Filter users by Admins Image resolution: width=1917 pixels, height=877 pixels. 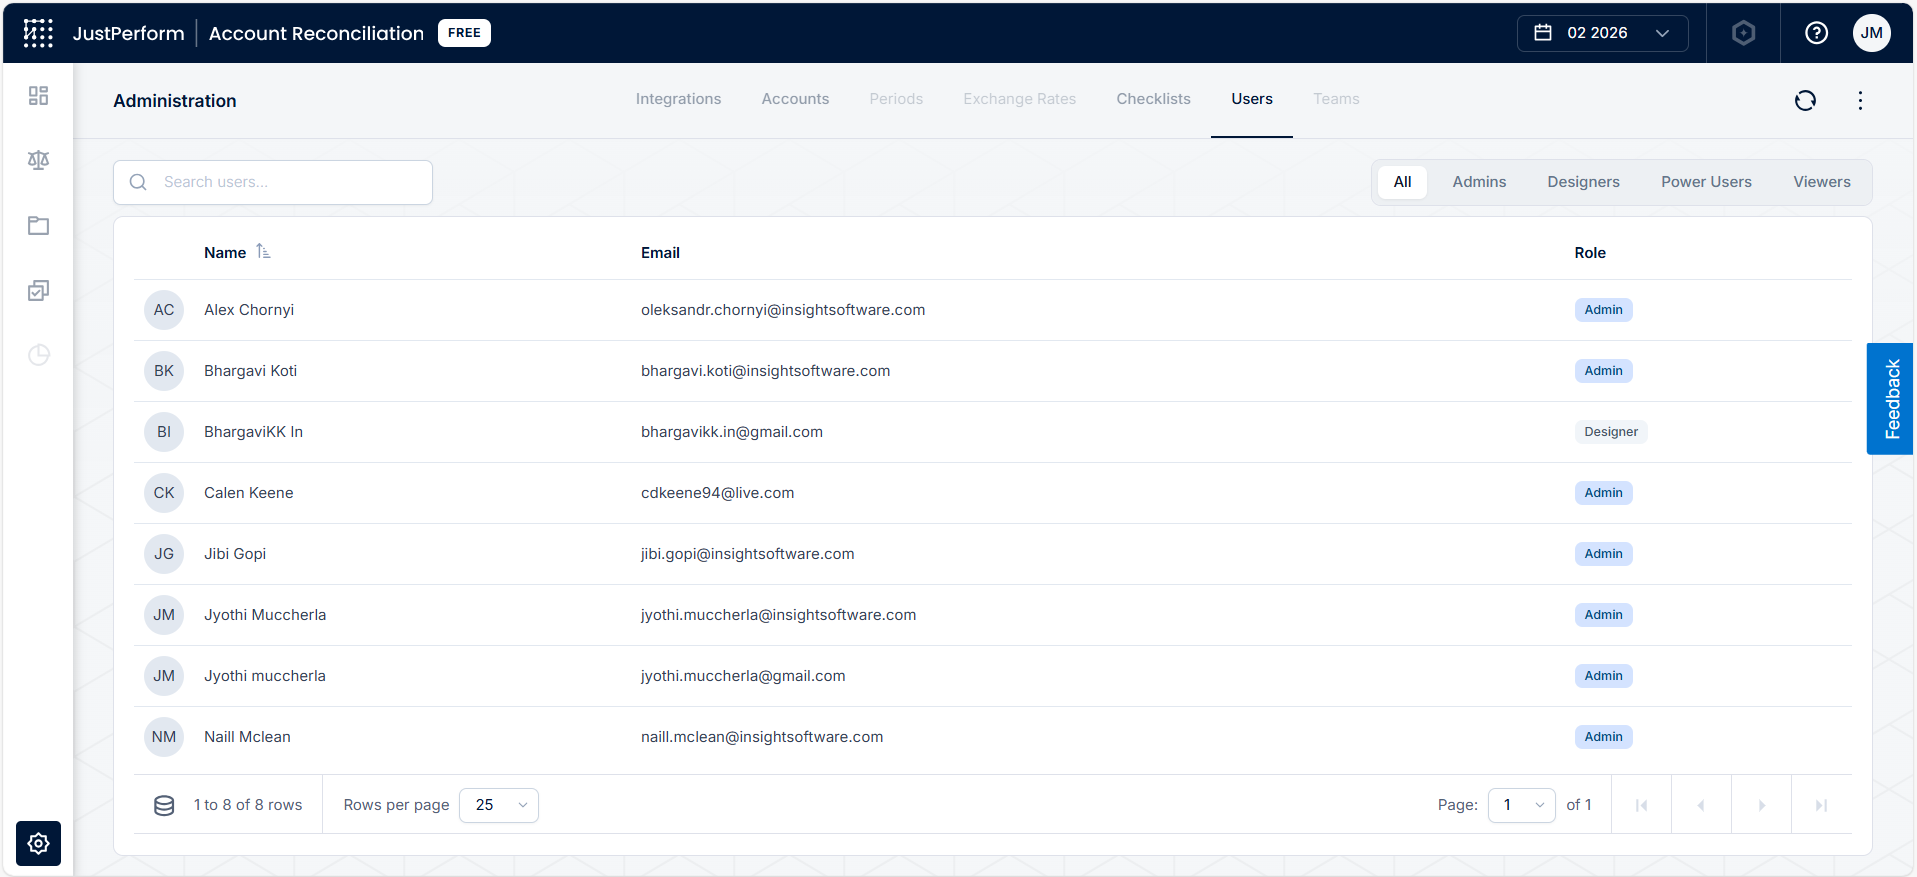[1479, 182]
